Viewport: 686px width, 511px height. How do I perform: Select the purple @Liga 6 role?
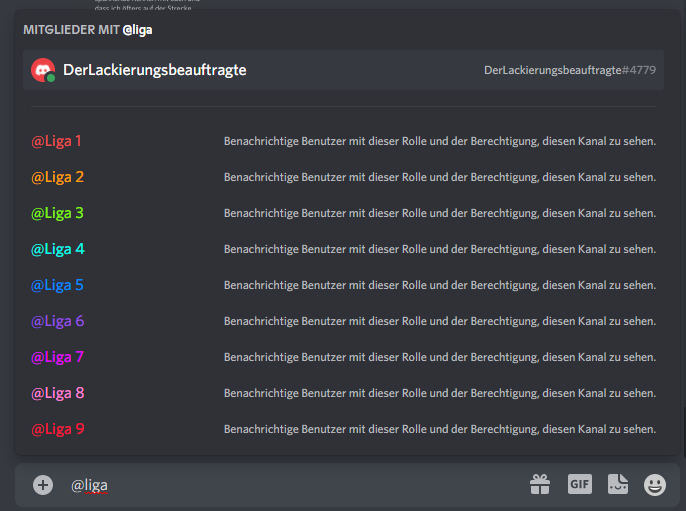tap(57, 321)
